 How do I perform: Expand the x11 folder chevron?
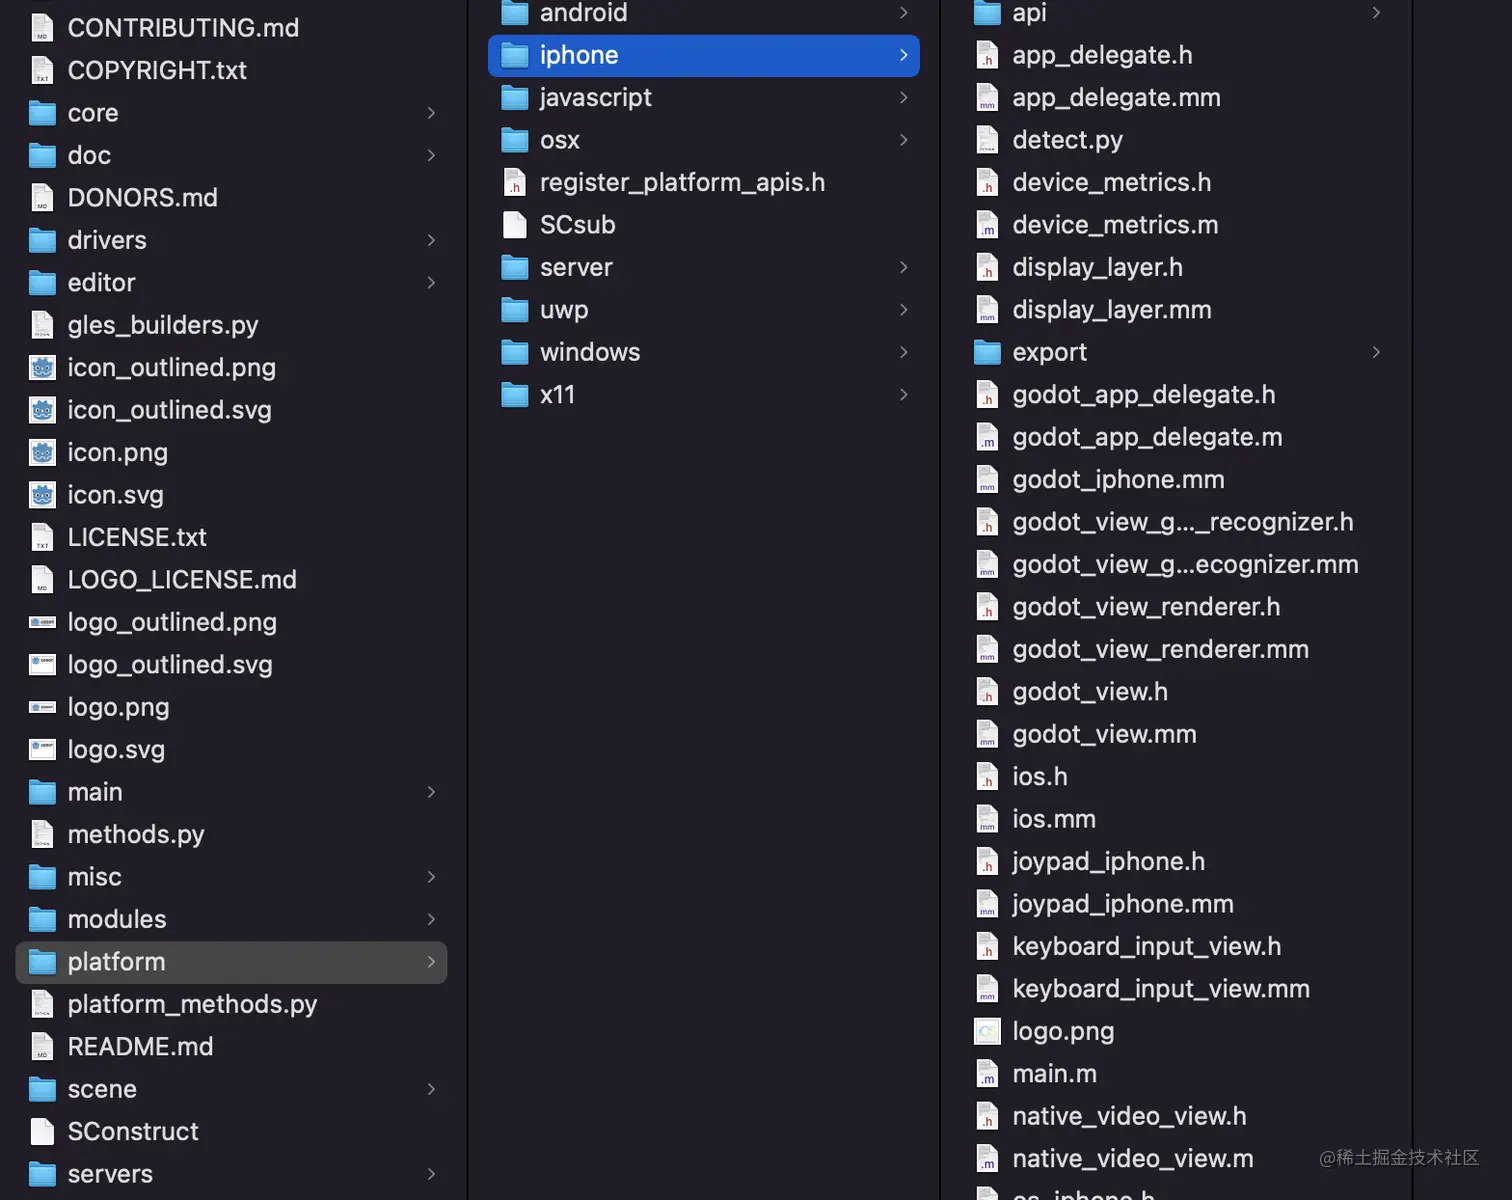click(903, 395)
